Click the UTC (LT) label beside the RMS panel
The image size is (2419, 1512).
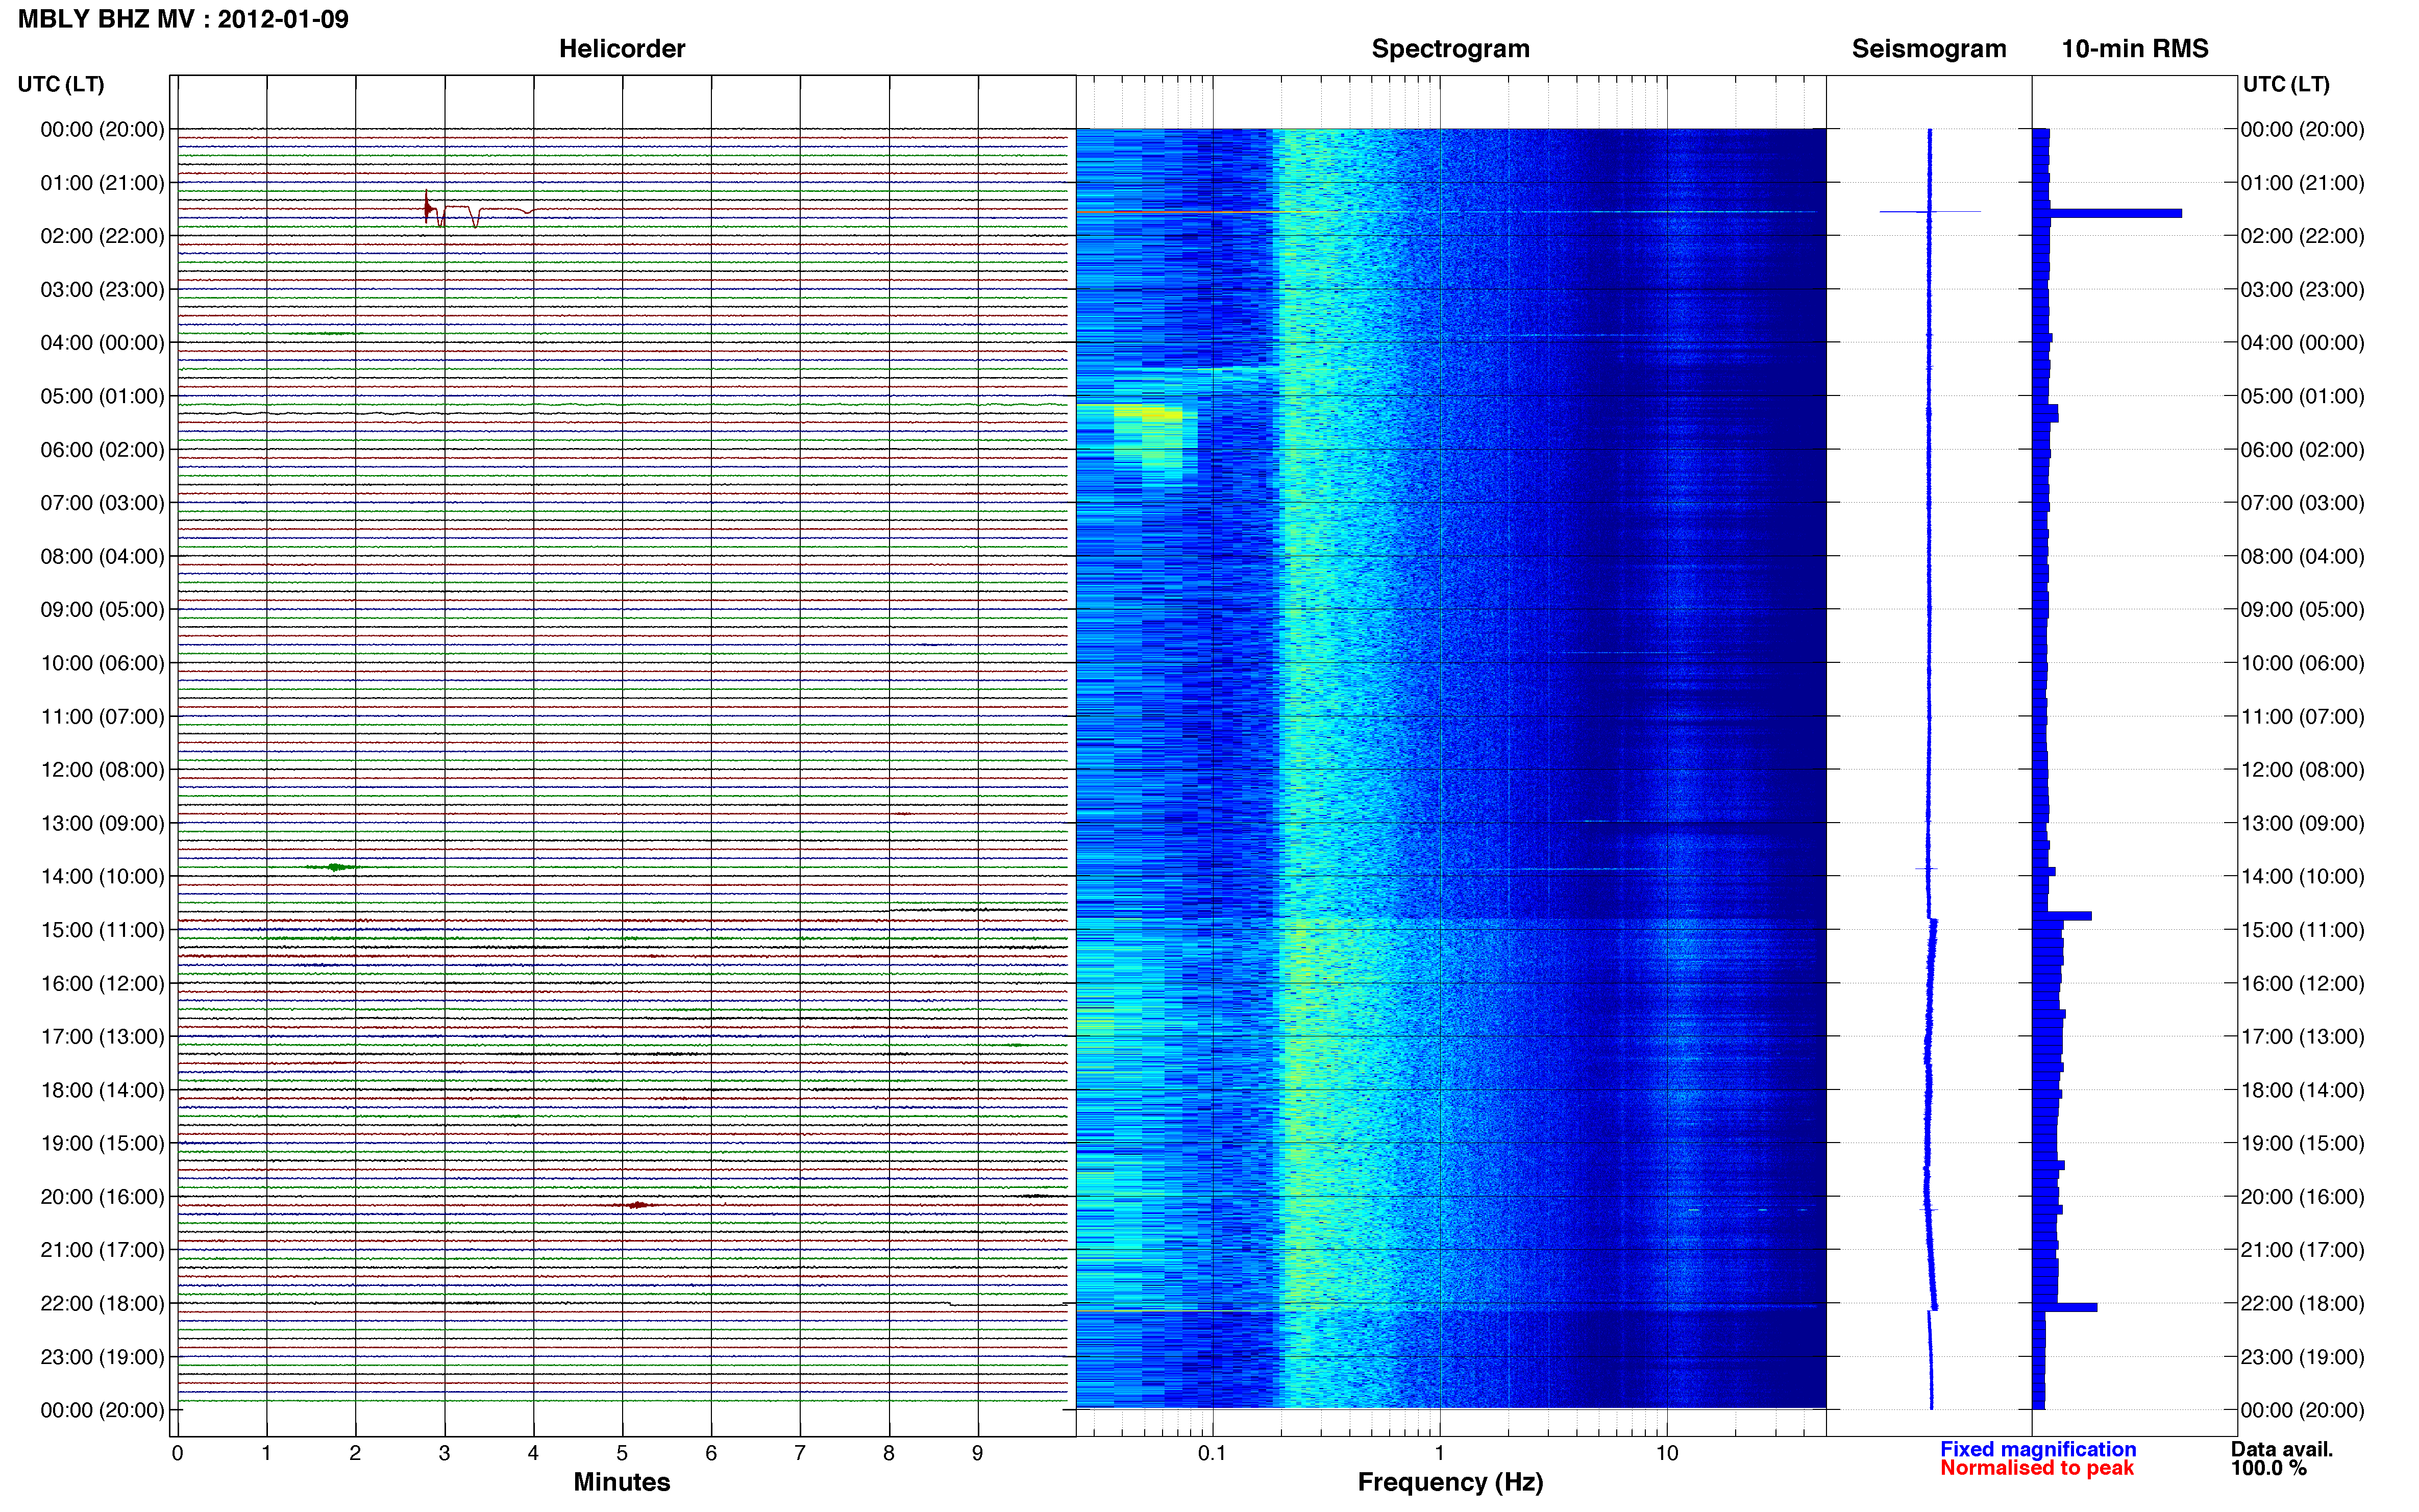pyautogui.click(x=2286, y=84)
